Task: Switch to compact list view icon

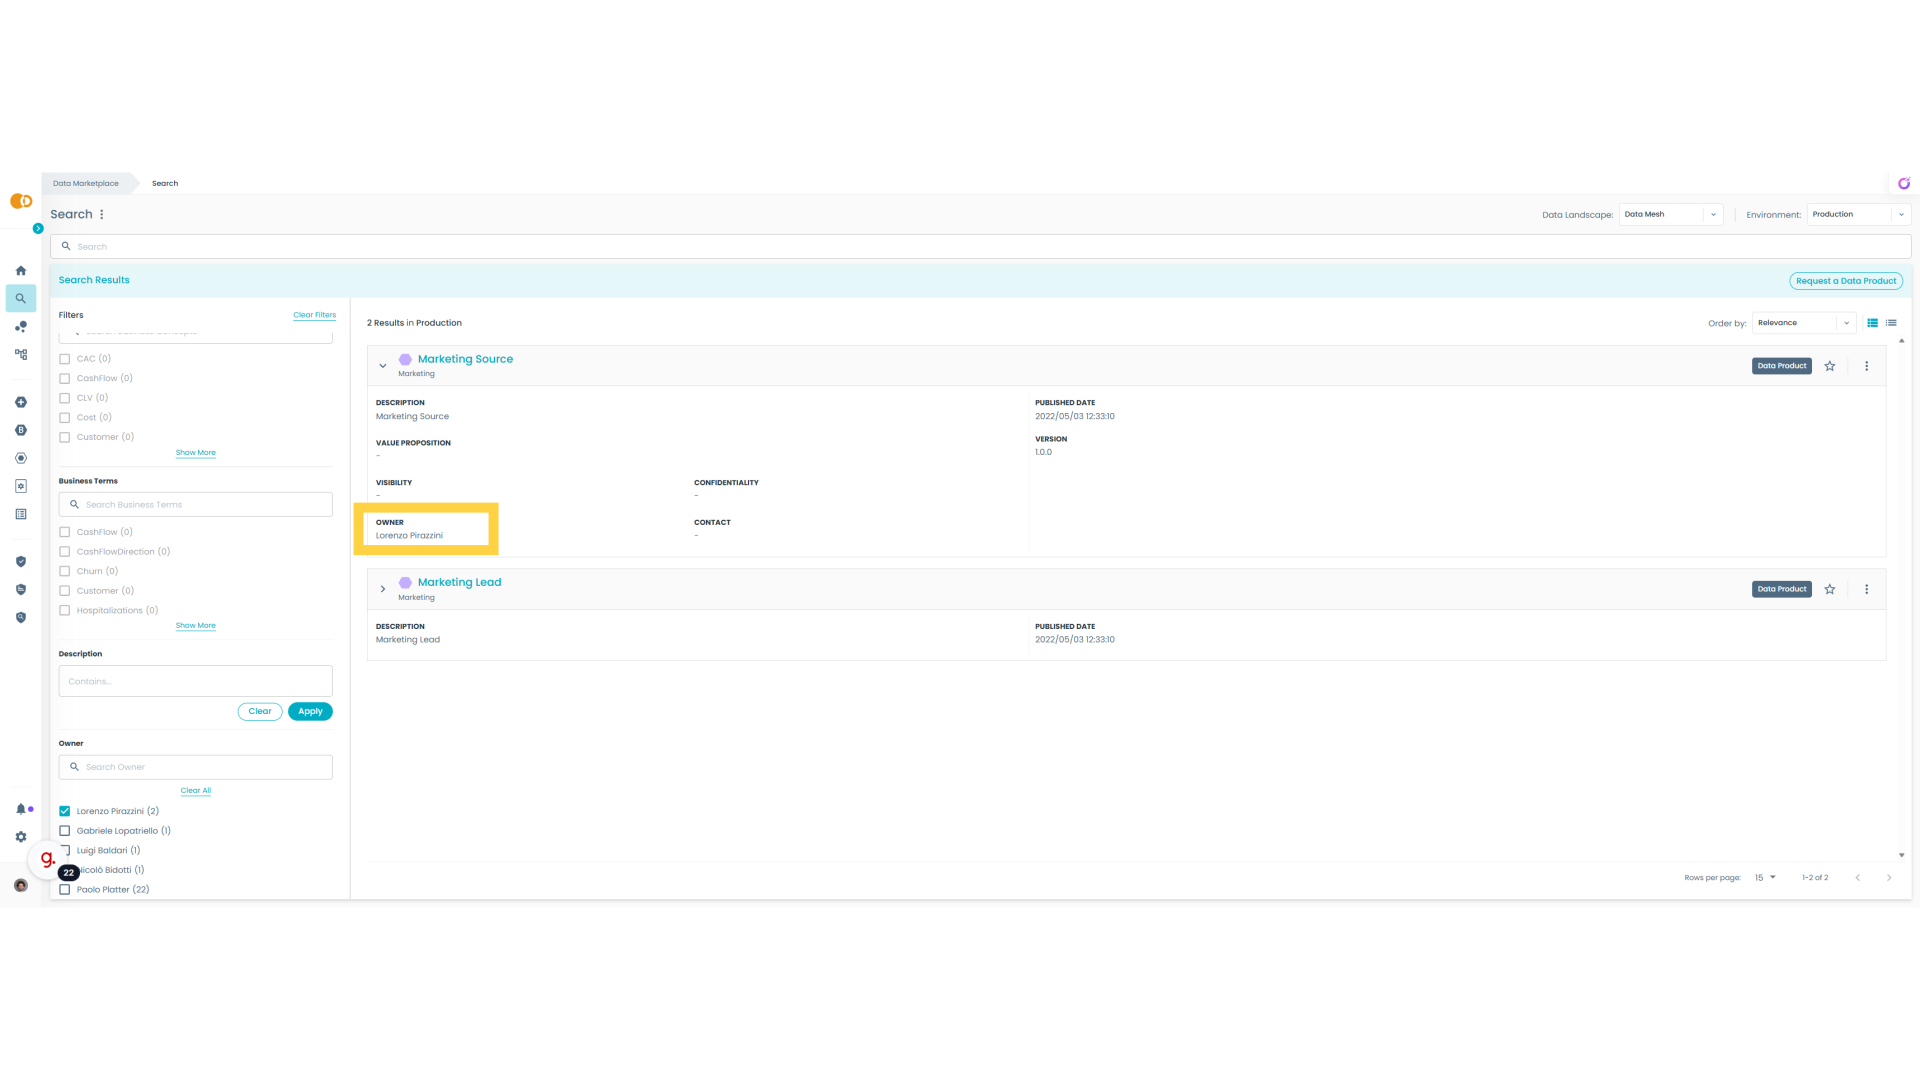Action: pos(1891,323)
